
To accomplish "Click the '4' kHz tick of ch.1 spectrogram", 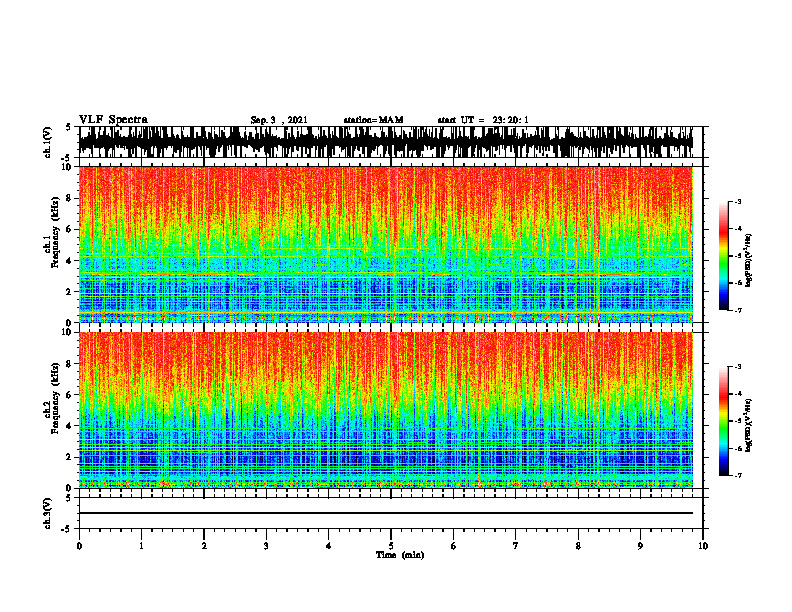I will [x=70, y=261].
